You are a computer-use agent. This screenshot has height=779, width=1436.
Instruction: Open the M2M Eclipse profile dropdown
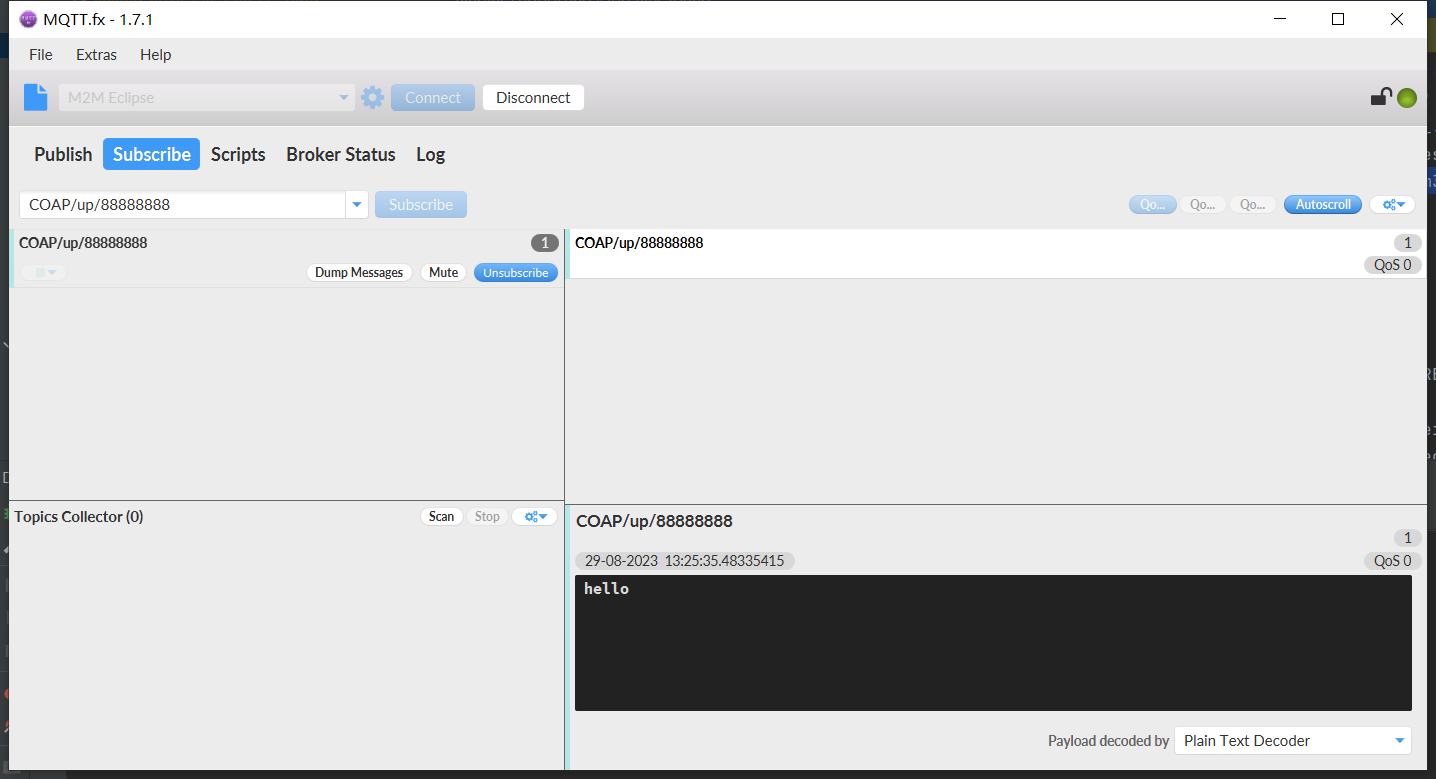(207, 98)
